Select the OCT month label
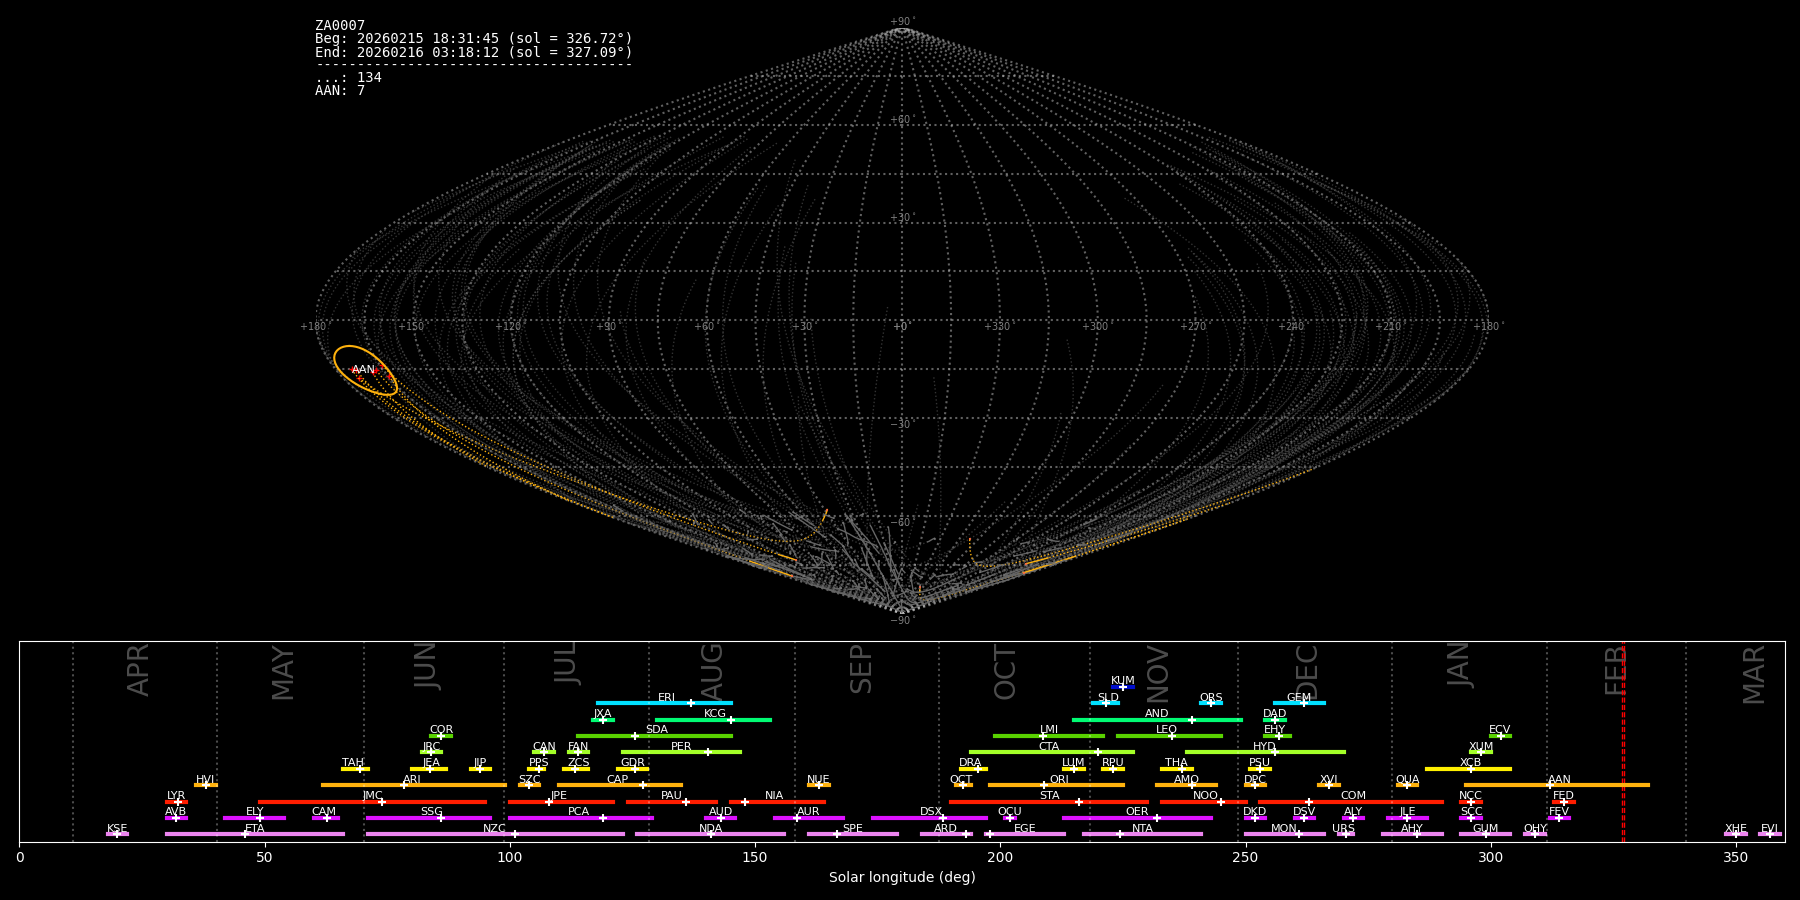The height and width of the screenshot is (900, 1800). pos(1005,672)
